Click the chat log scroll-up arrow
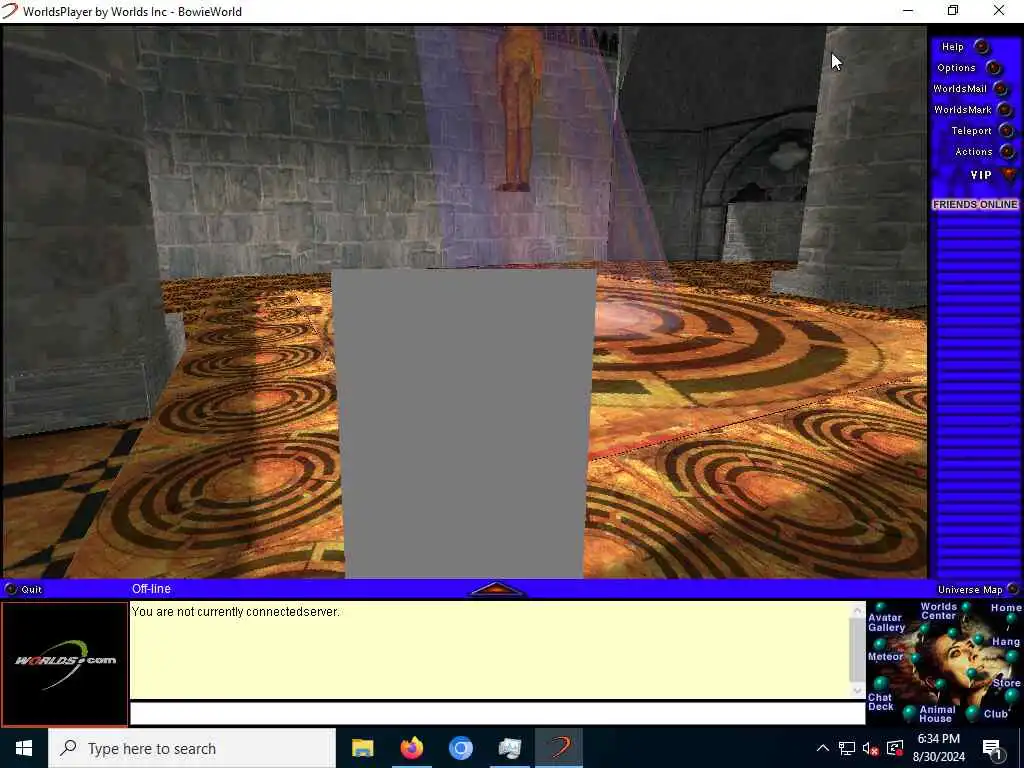This screenshot has width=1024, height=768. coord(857,610)
